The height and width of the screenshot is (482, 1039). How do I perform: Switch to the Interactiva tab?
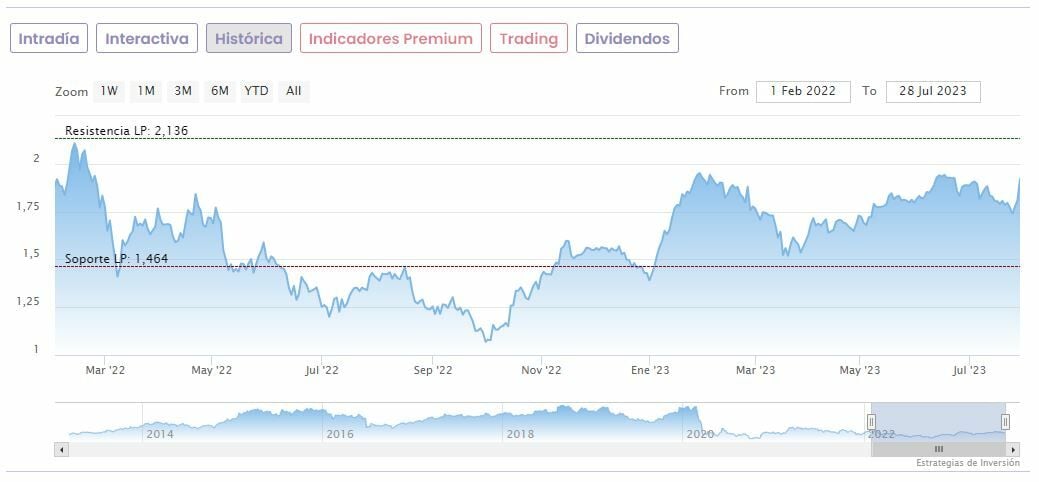tap(147, 39)
